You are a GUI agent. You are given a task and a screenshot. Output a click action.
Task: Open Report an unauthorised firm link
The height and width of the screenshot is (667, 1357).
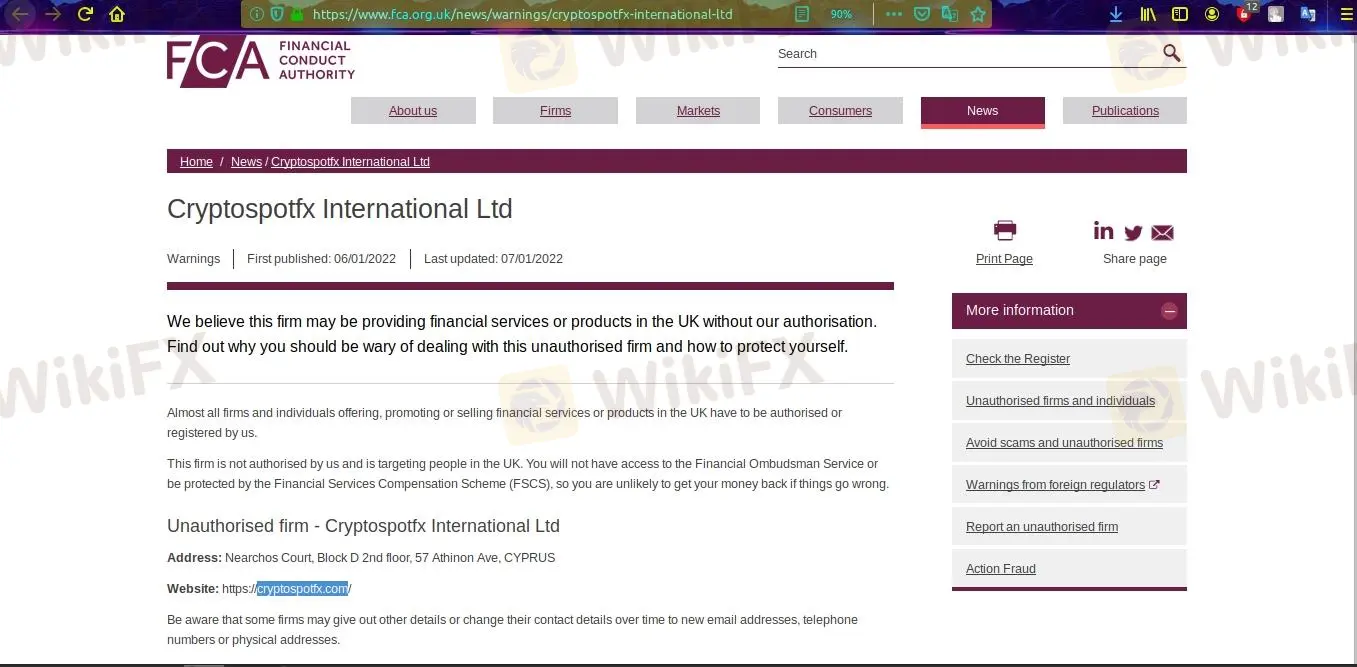point(1042,527)
